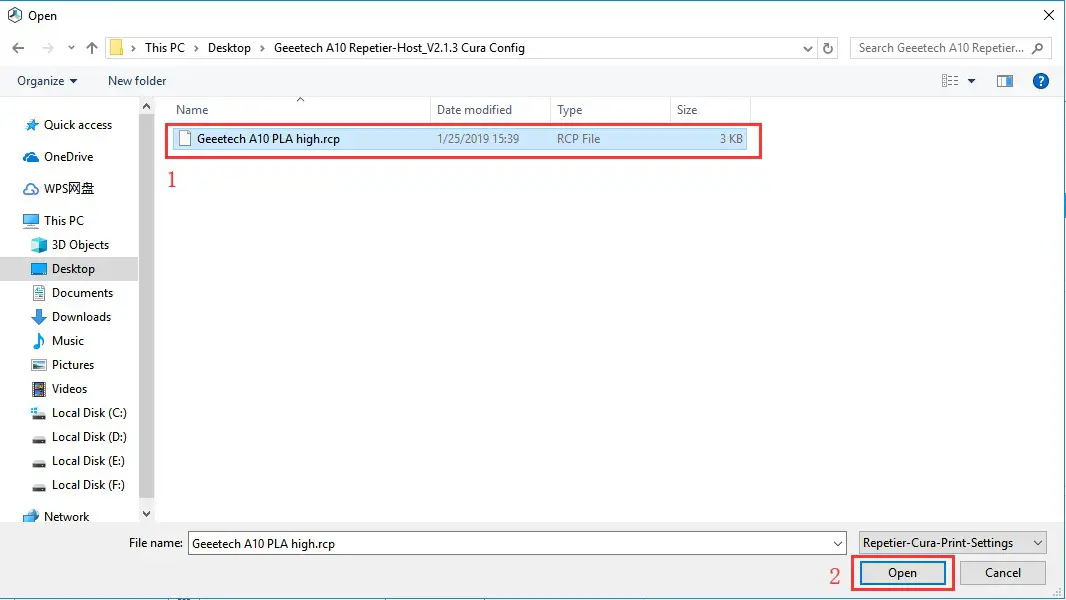Screen dimensions: 1066x600
Task: Click sidebar scrollbar down arrow
Action: tap(146, 514)
